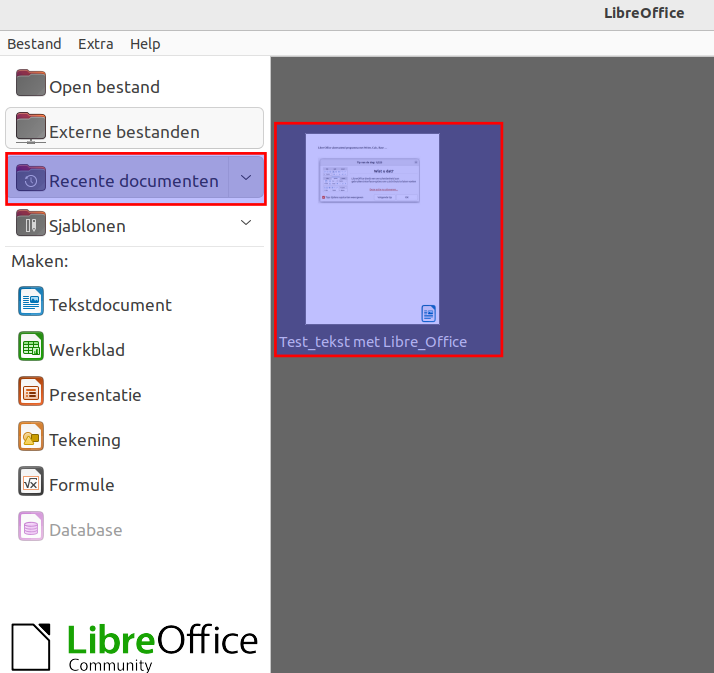Click the Database Base icon
This screenshot has height=673, width=714.
point(31,526)
